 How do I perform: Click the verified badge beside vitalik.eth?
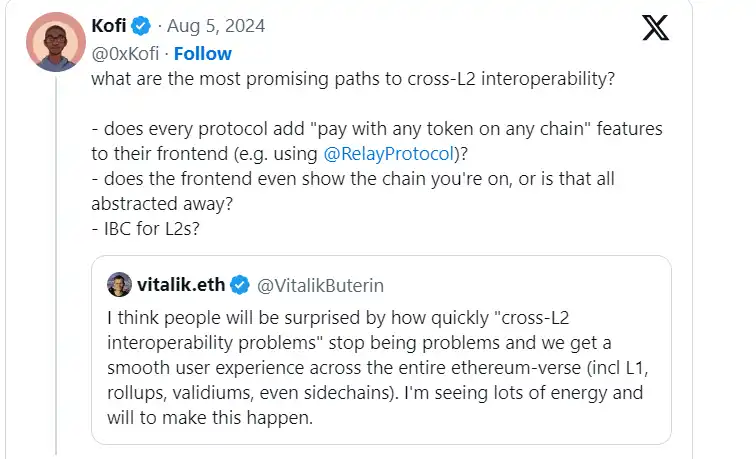[240, 286]
